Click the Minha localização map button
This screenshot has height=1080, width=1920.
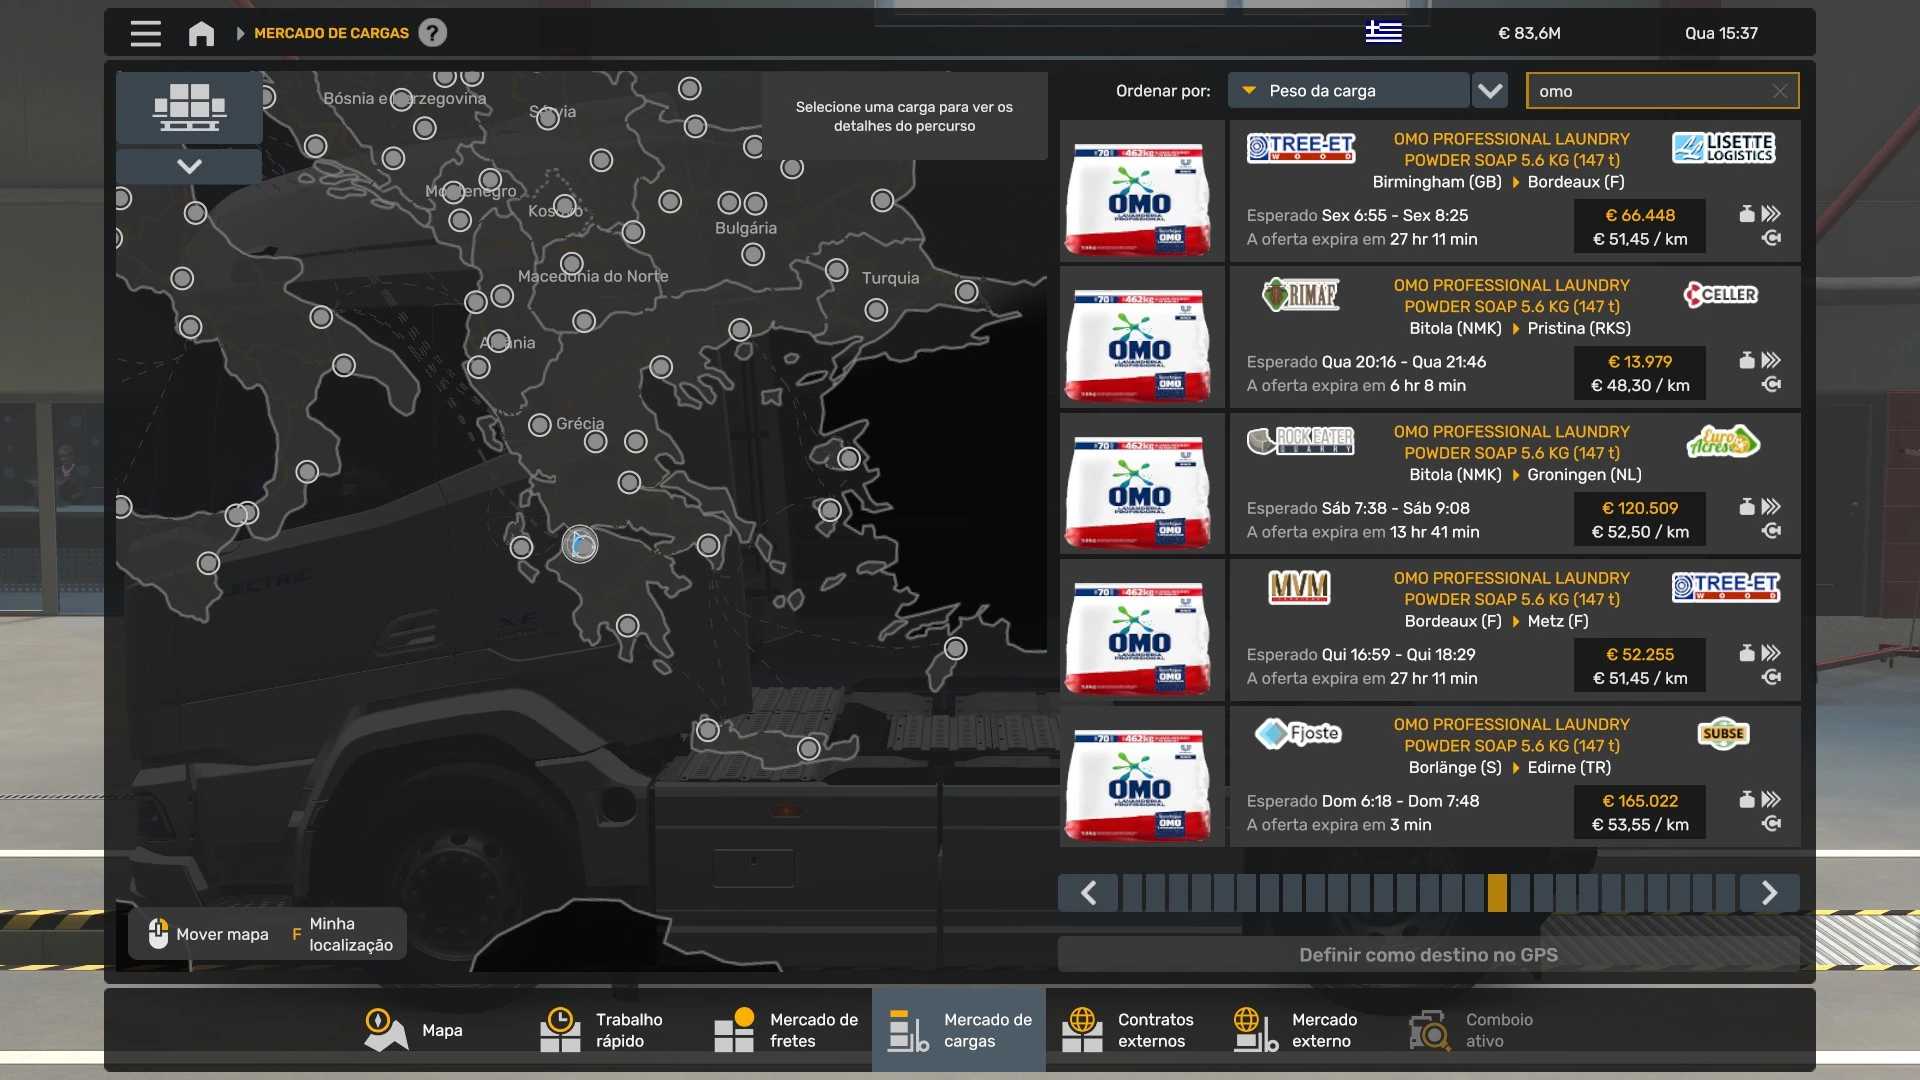click(x=342, y=934)
